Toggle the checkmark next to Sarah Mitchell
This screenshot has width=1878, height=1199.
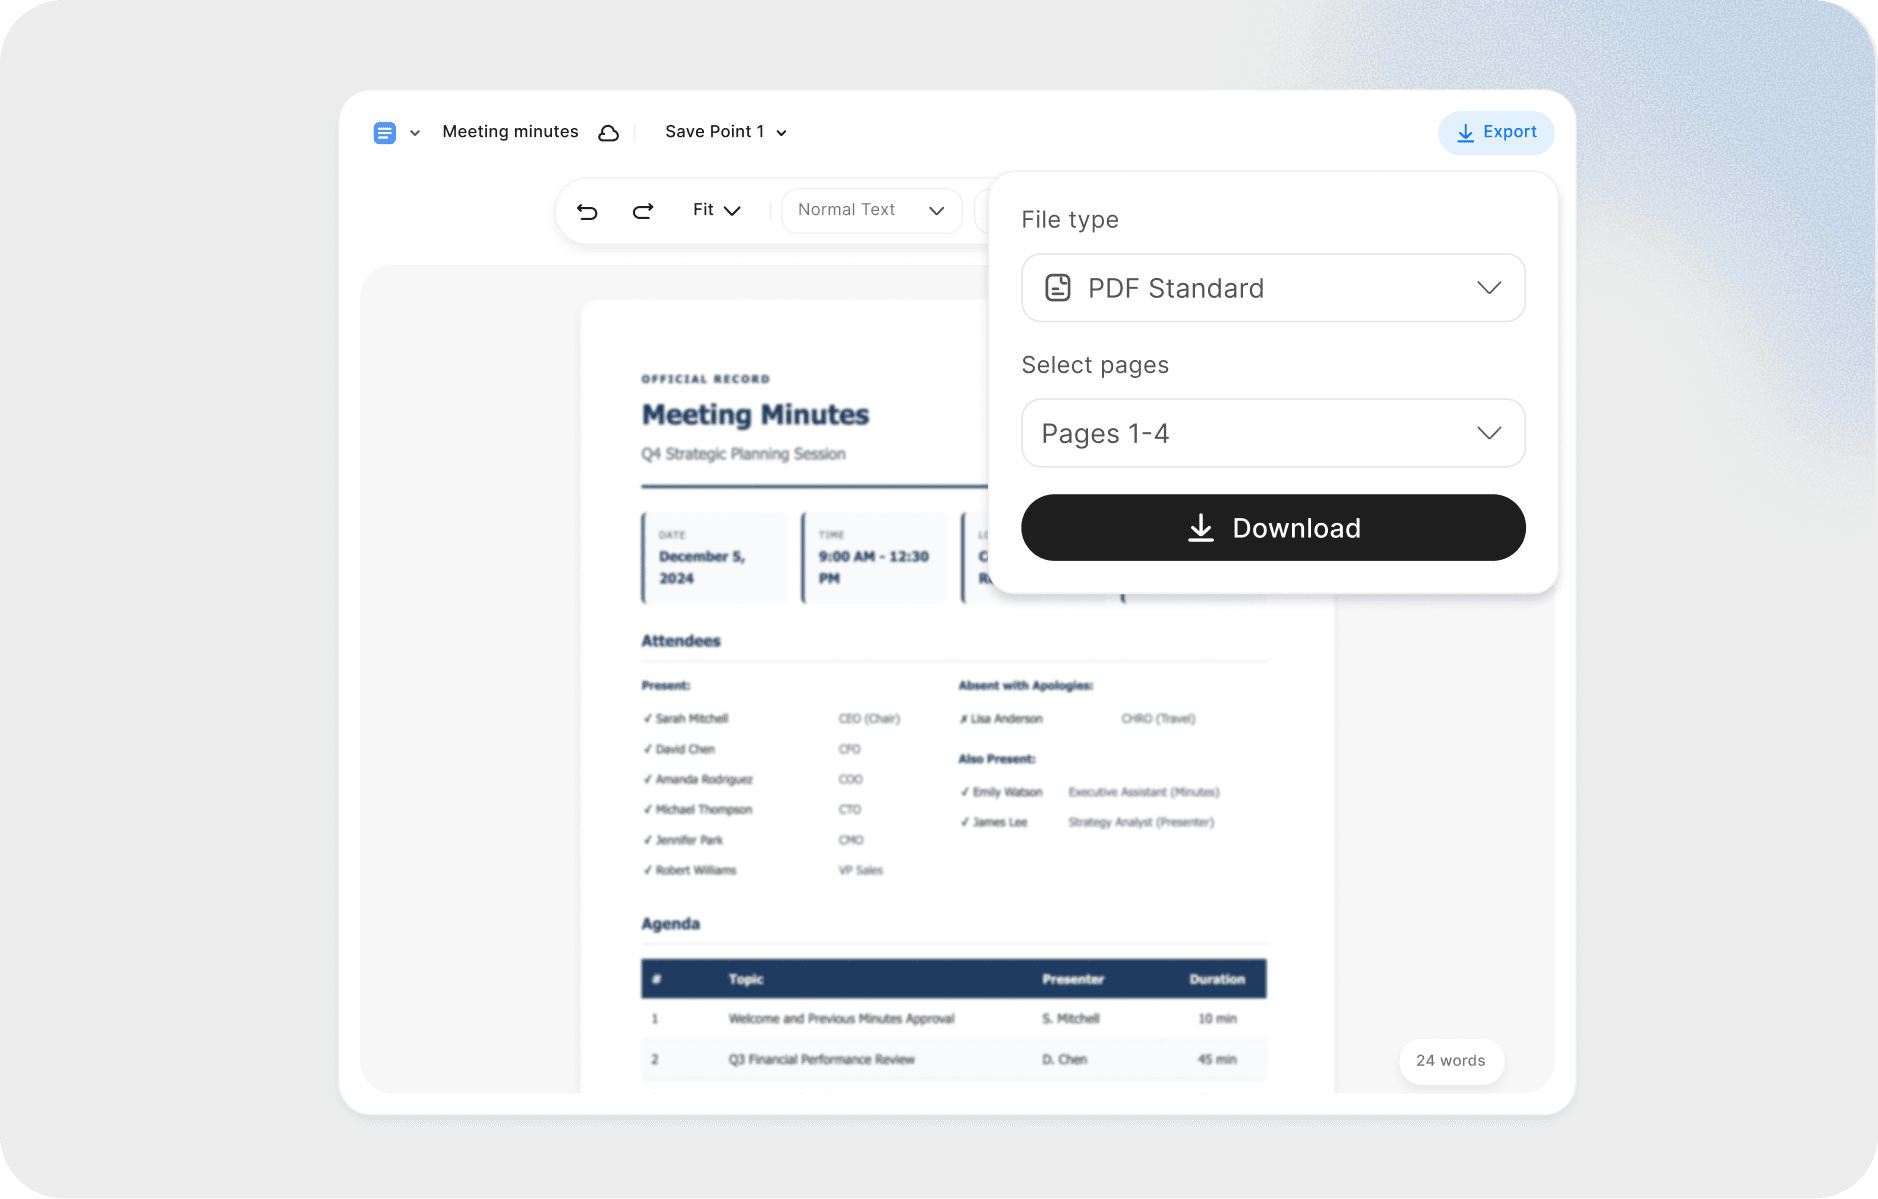(x=647, y=718)
